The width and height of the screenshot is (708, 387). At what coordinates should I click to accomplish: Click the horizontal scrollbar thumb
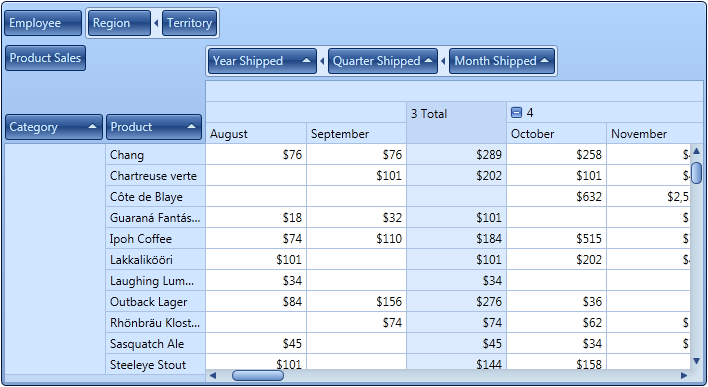(258, 375)
